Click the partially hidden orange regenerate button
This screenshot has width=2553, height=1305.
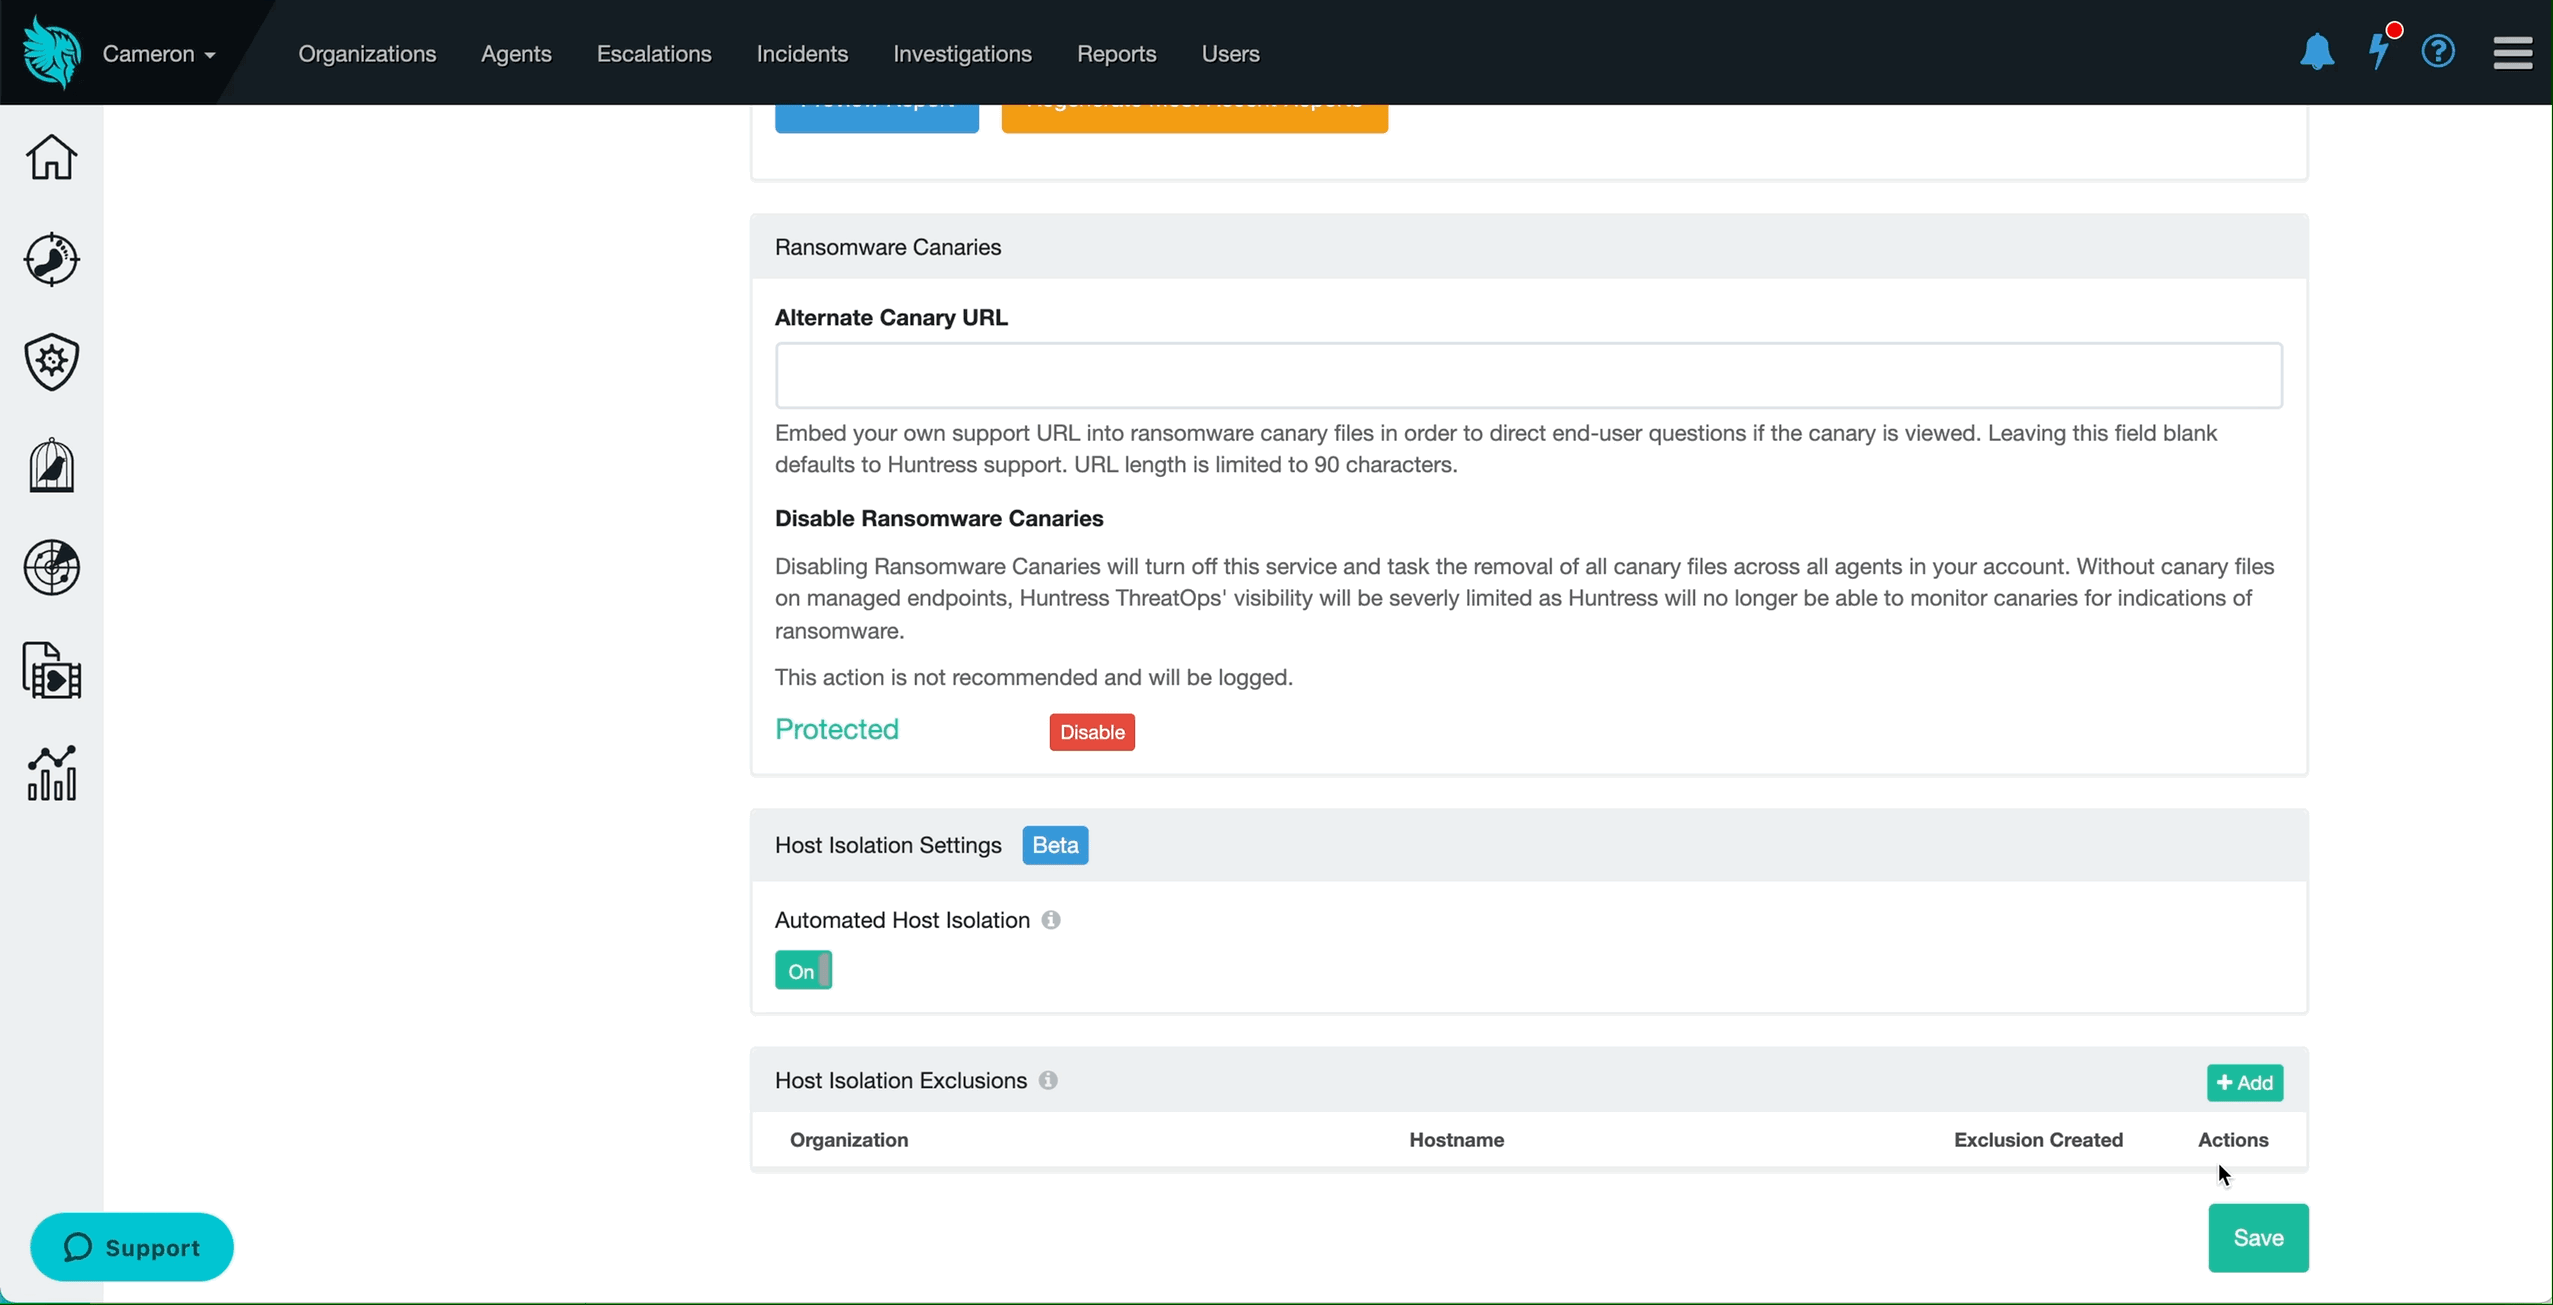tap(1194, 118)
